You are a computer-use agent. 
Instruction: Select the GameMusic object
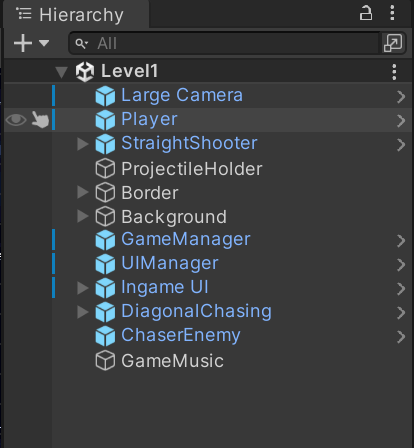point(172,361)
